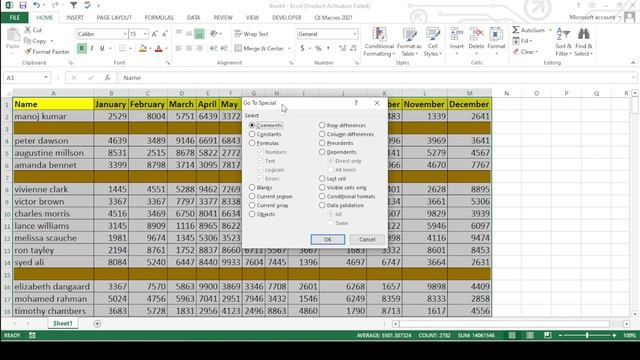Open the Merge & Center dropdown arrow
The height and width of the screenshot is (360, 640).
click(289, 48)
